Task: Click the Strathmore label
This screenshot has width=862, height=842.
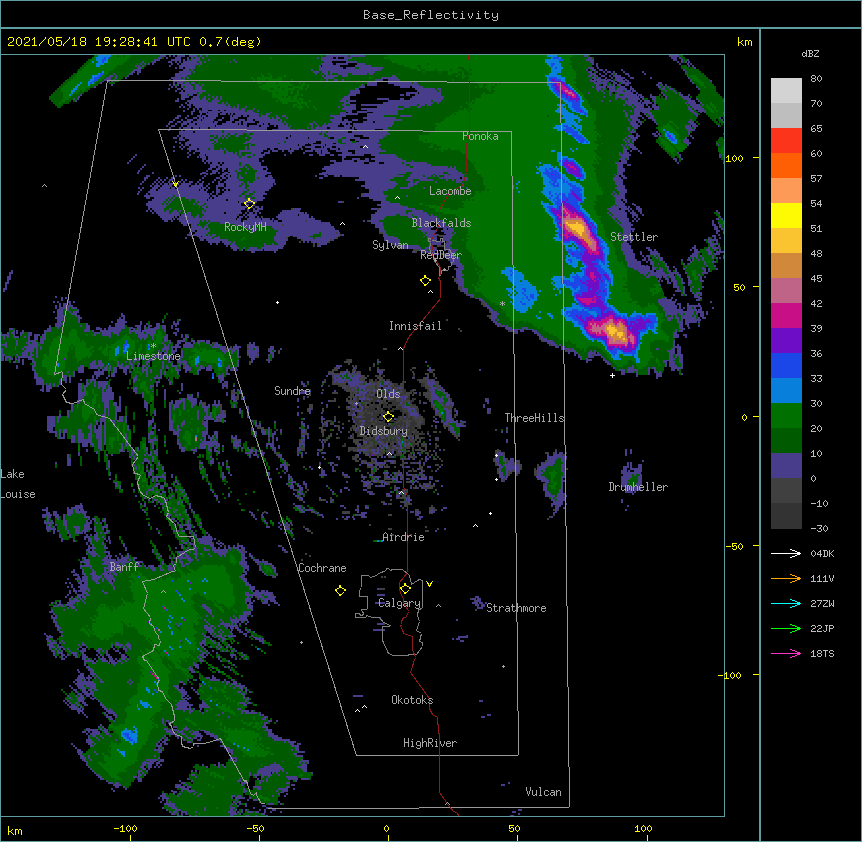Action: pyautogui.click(x=516, y=608)
